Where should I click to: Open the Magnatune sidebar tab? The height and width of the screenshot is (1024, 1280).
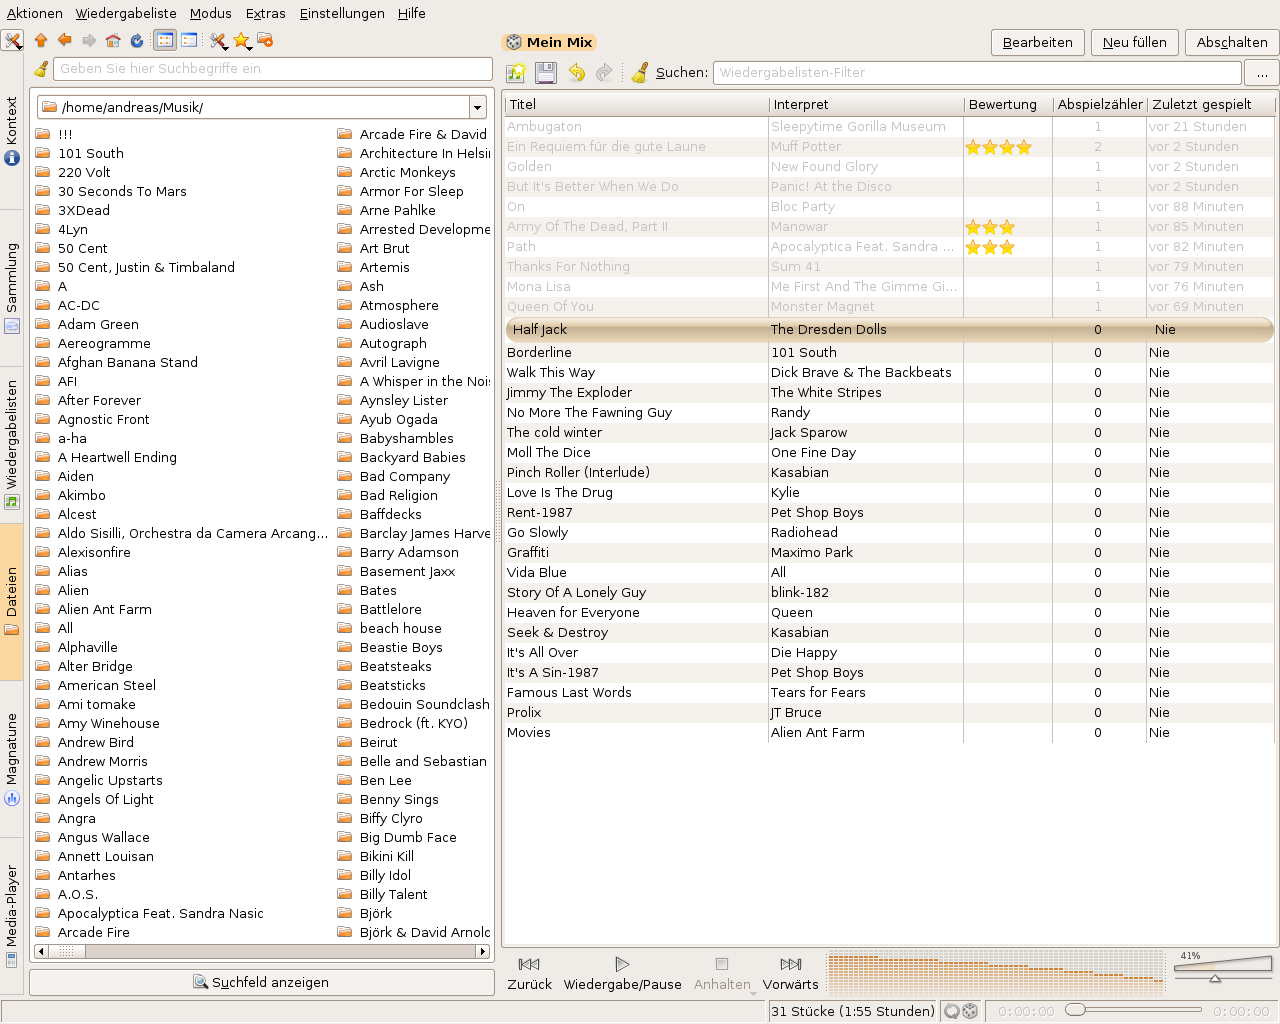(x=12, y=760)
